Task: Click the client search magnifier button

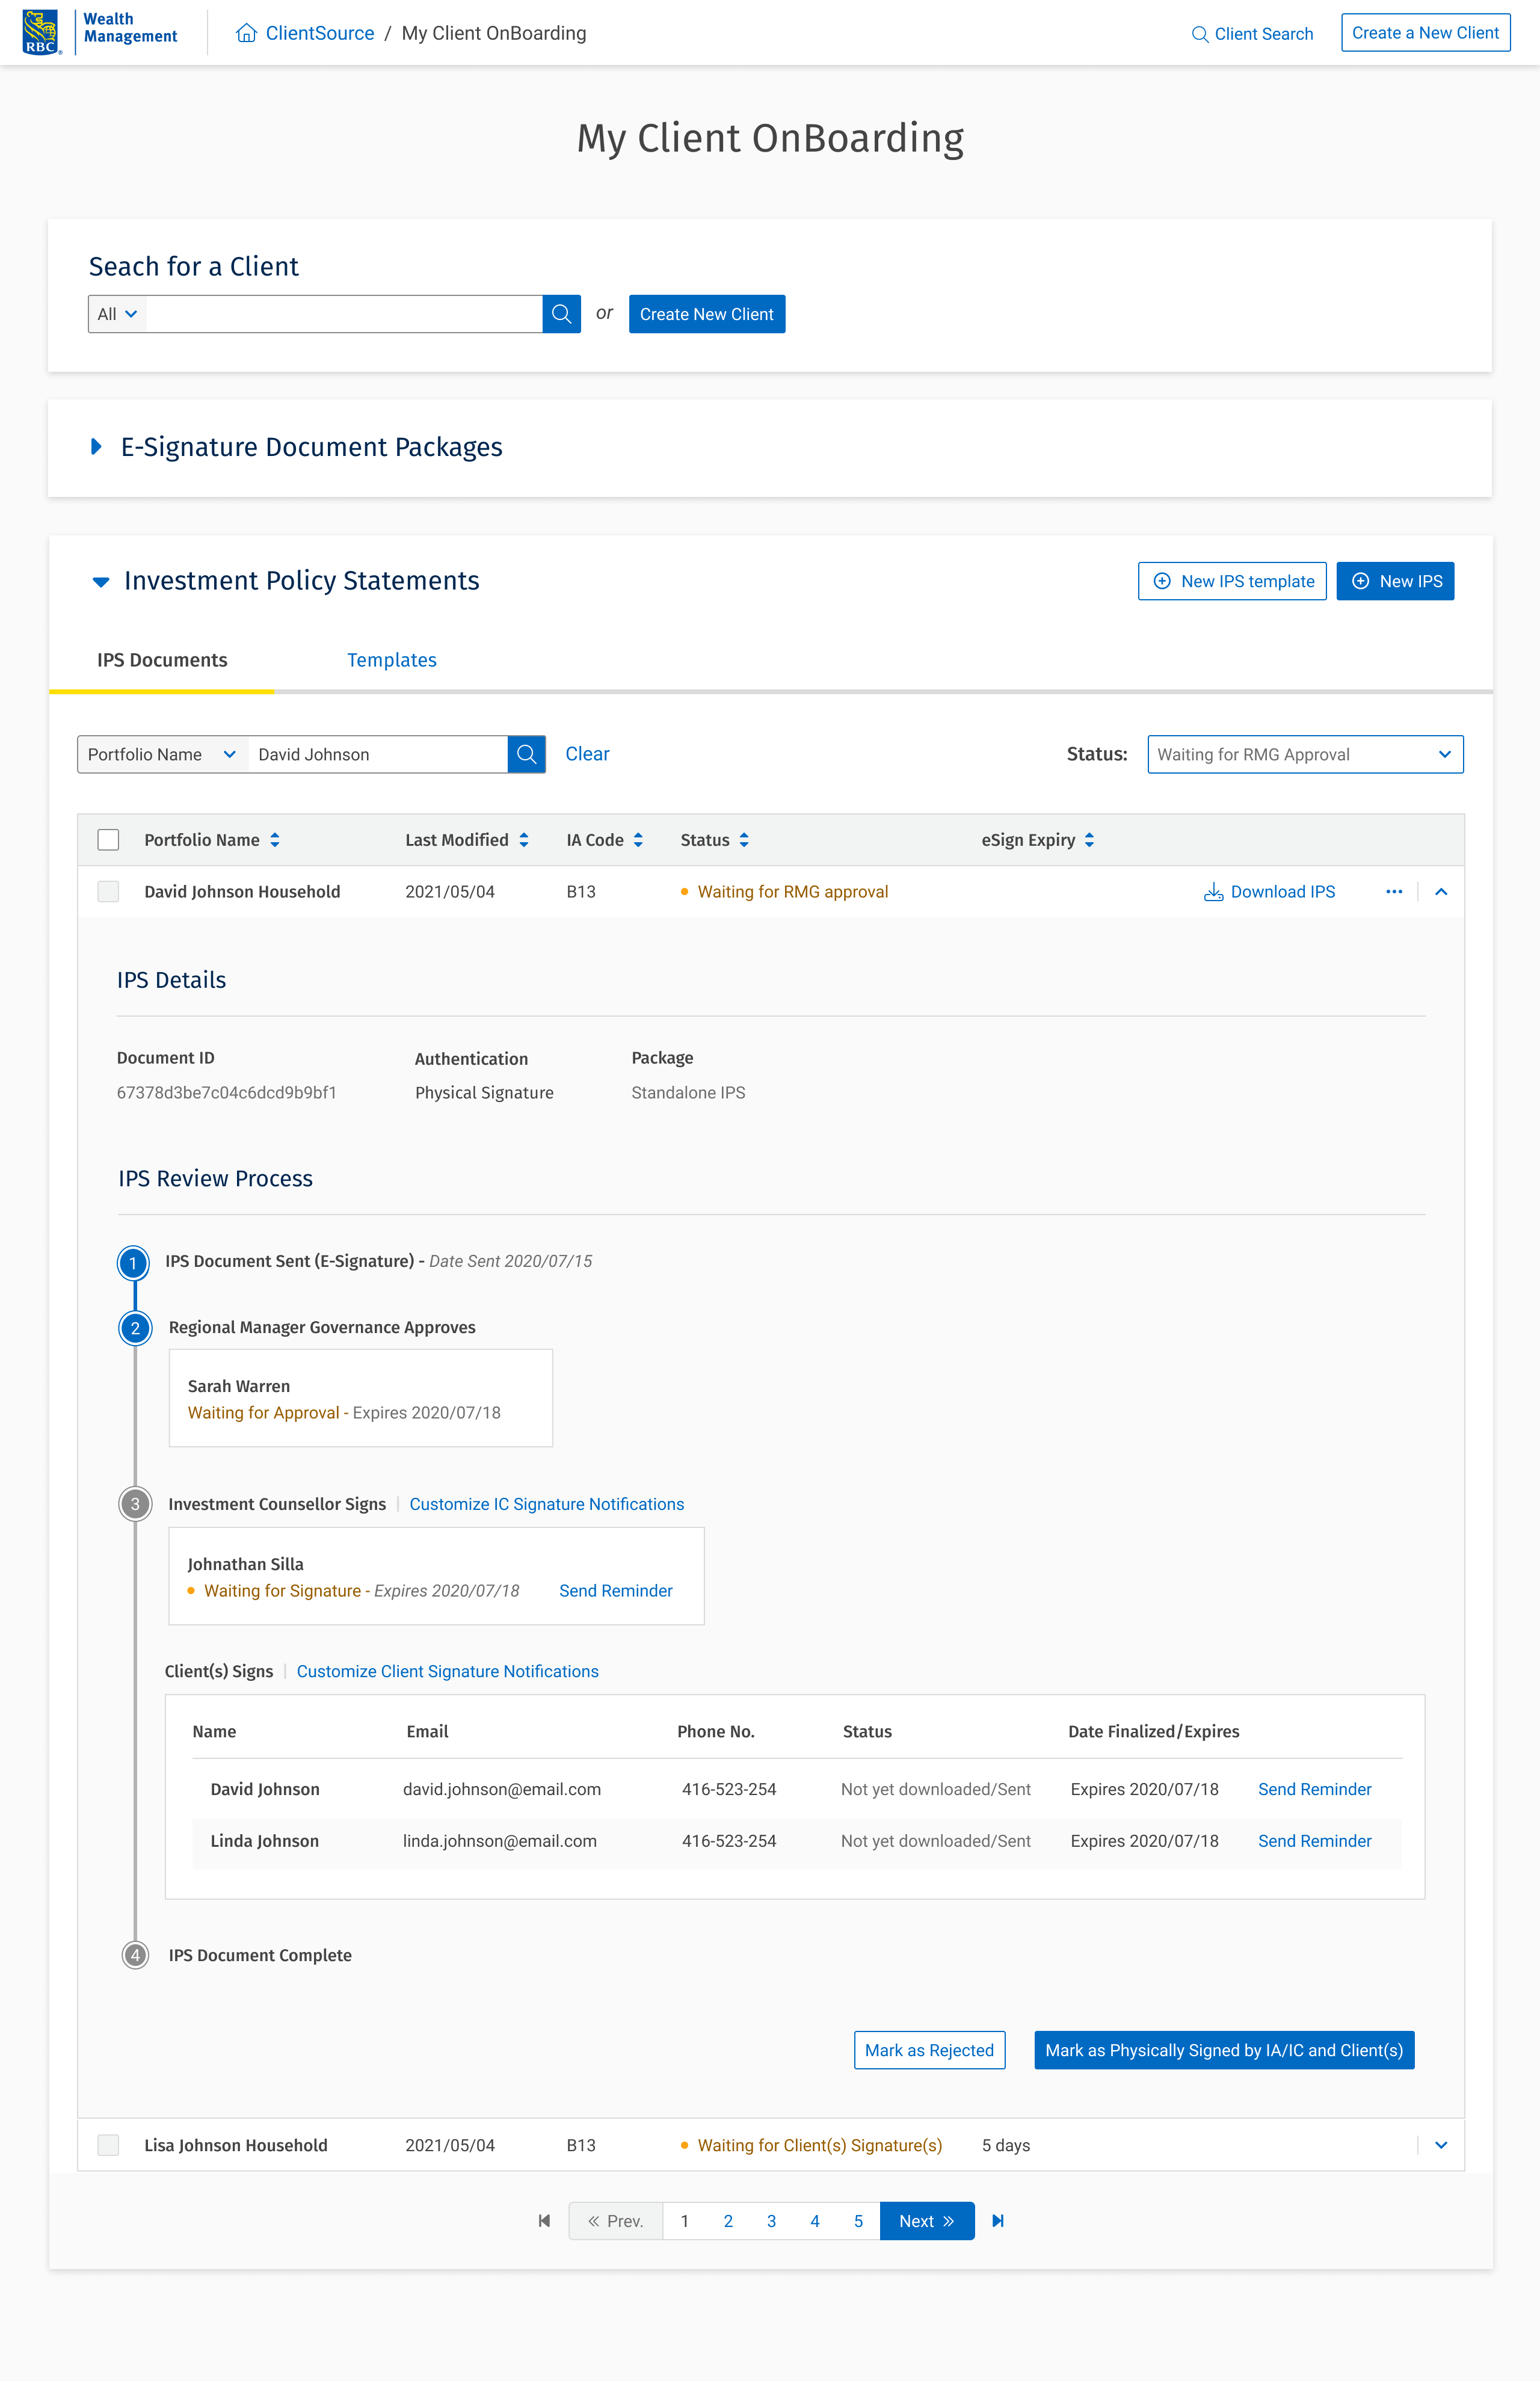Action: [x=561, y=314]
